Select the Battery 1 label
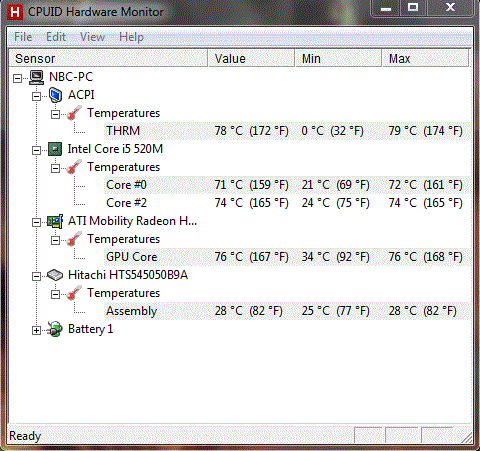 tap(90, 329)
